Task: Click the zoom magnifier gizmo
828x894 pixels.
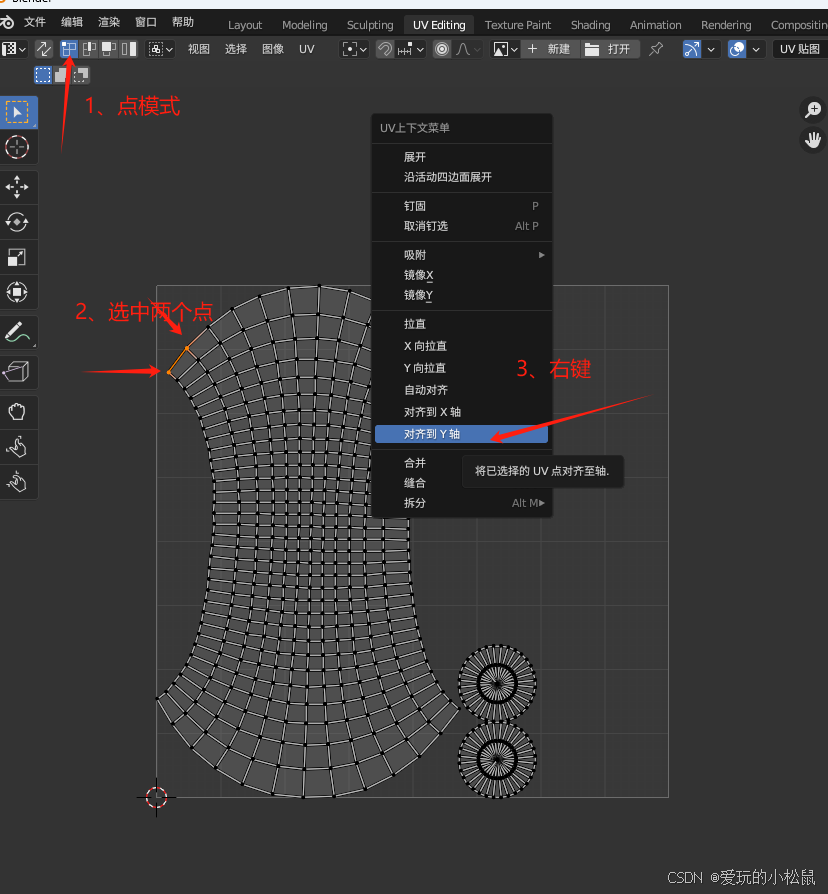Action: point(813,109)
